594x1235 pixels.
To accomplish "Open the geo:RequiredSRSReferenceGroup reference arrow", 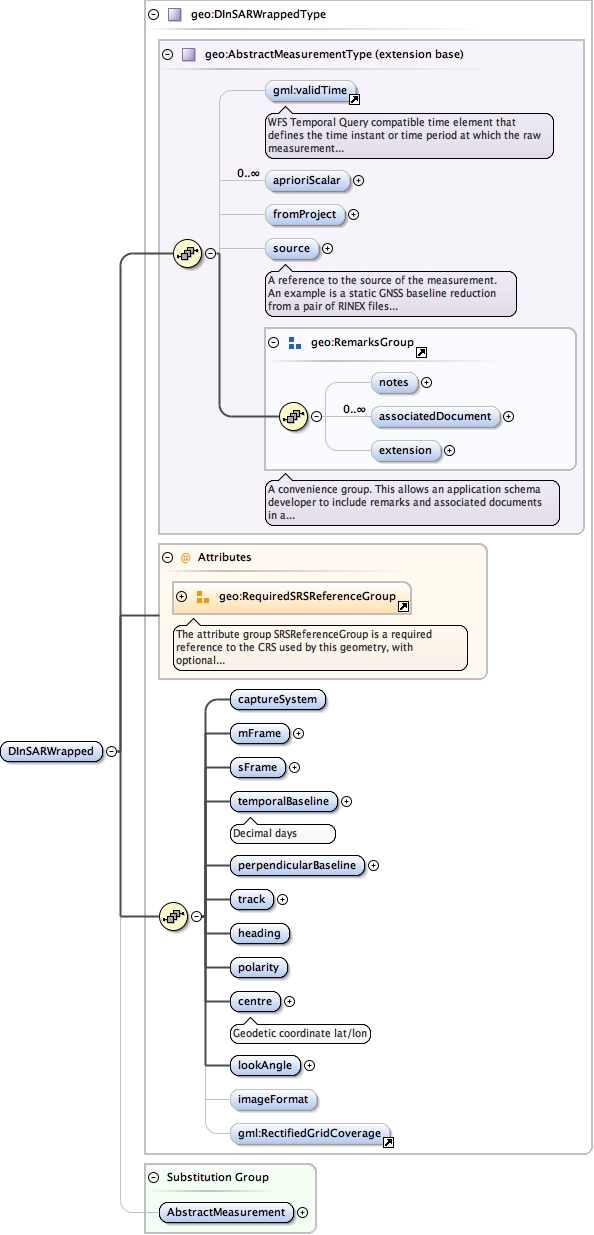I will pos(403,606).
